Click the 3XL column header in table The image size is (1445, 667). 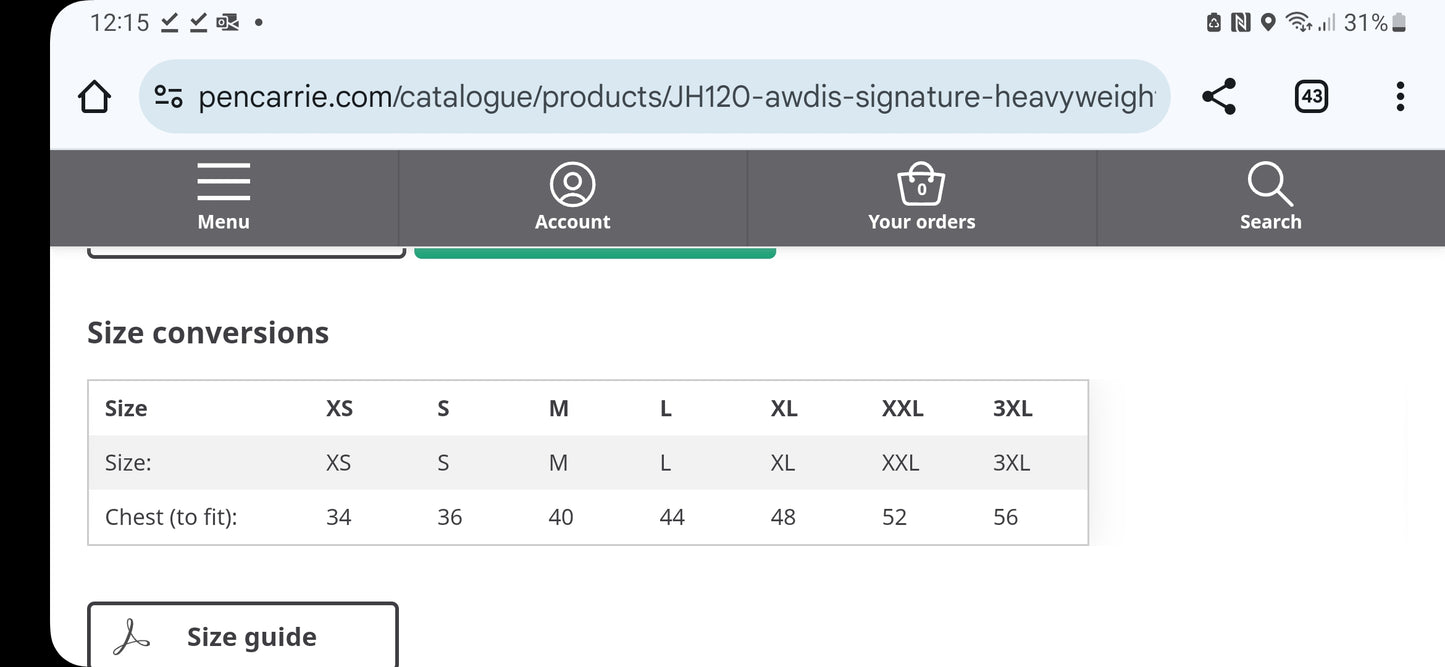[x=1012, y=408]
